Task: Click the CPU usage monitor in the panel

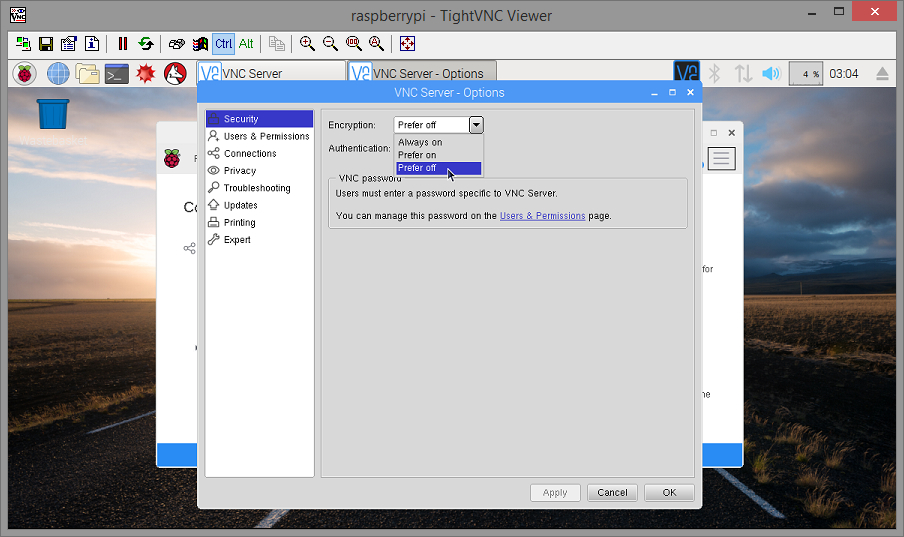Action: [805, 74]
